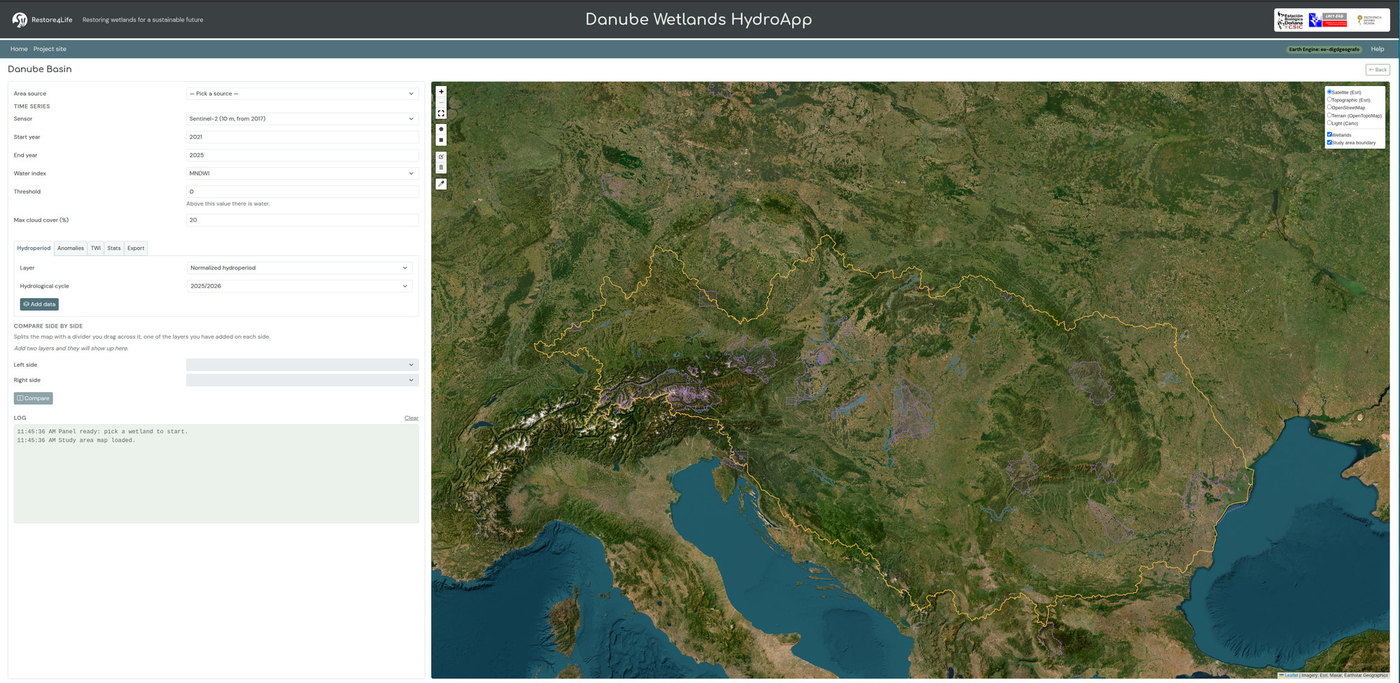Open the Left side dropdown
The height and width of the screenshot is (683, 1400).
302,365
